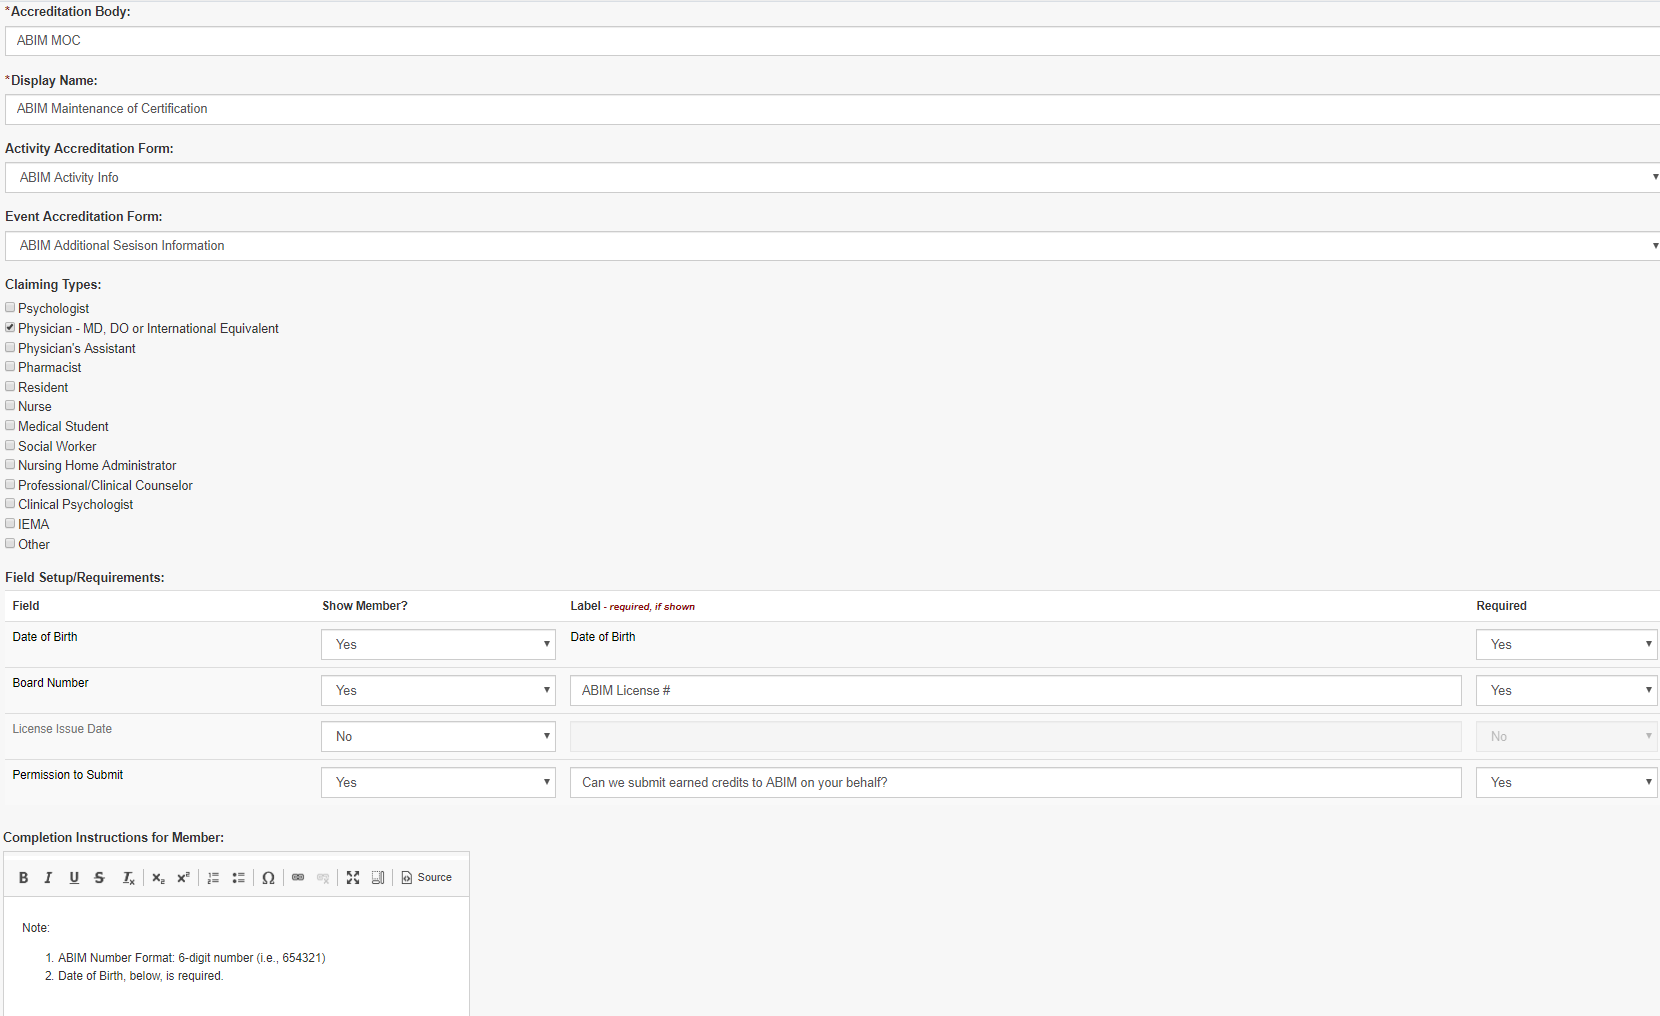This screenshot has height=1016, width=1660.
Task: Click the Subscript button in the toolbar
Action: point(158,878)
